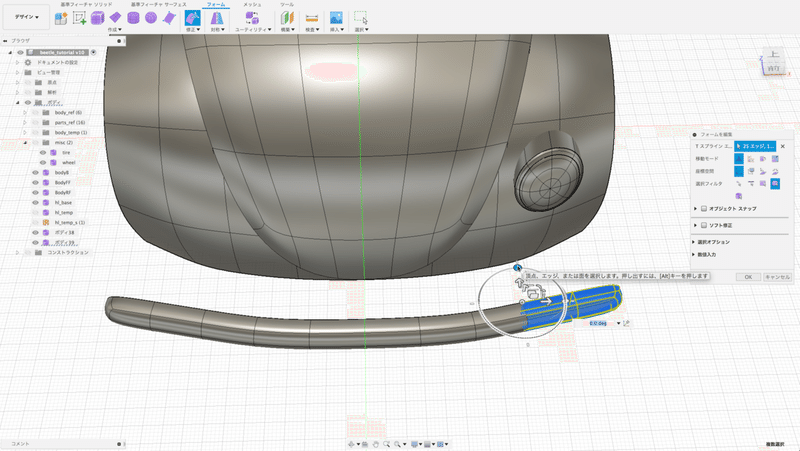800x451 pixels.
Task: Click the Inspect measure icon
Action: [x=312, y=18]
